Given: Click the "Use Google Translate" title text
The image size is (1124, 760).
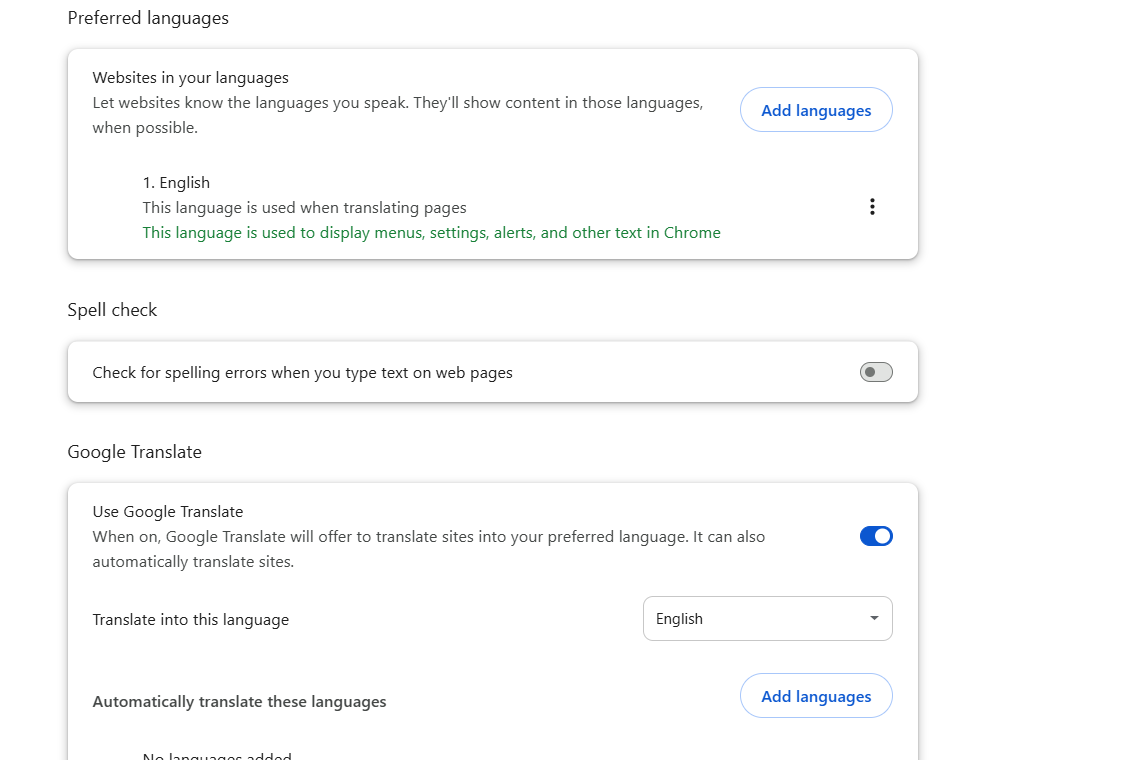Looking at the screenshot, I should 168,511.
